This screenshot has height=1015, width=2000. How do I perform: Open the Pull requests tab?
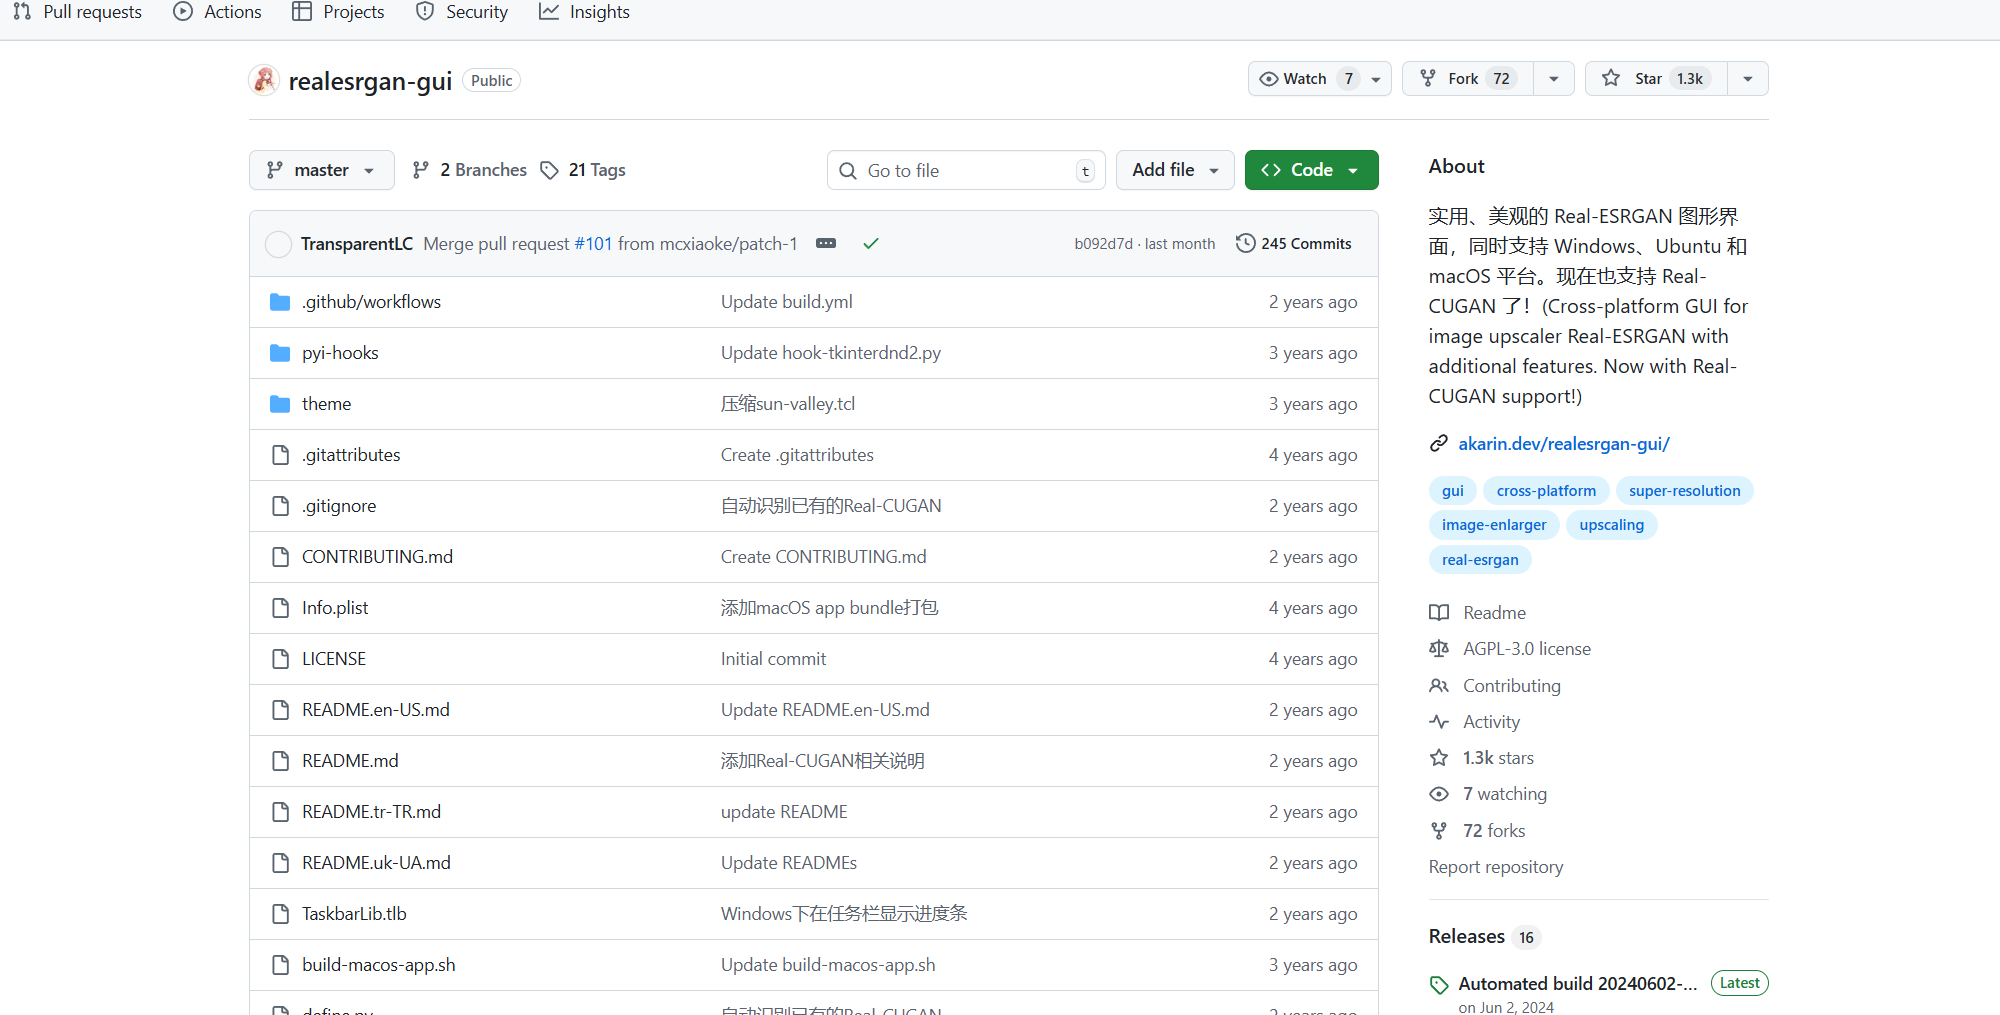78,12
